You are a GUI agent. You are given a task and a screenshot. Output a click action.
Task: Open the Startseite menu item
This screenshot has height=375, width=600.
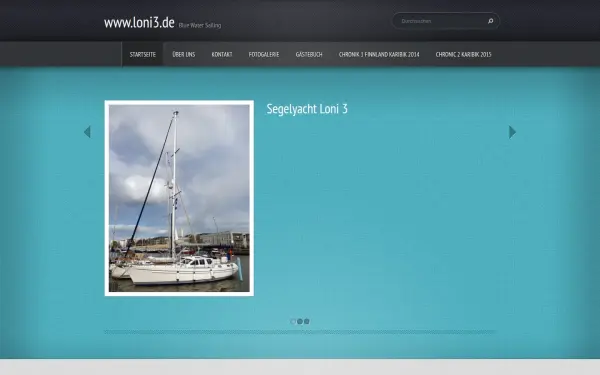[x=143, y=54]
